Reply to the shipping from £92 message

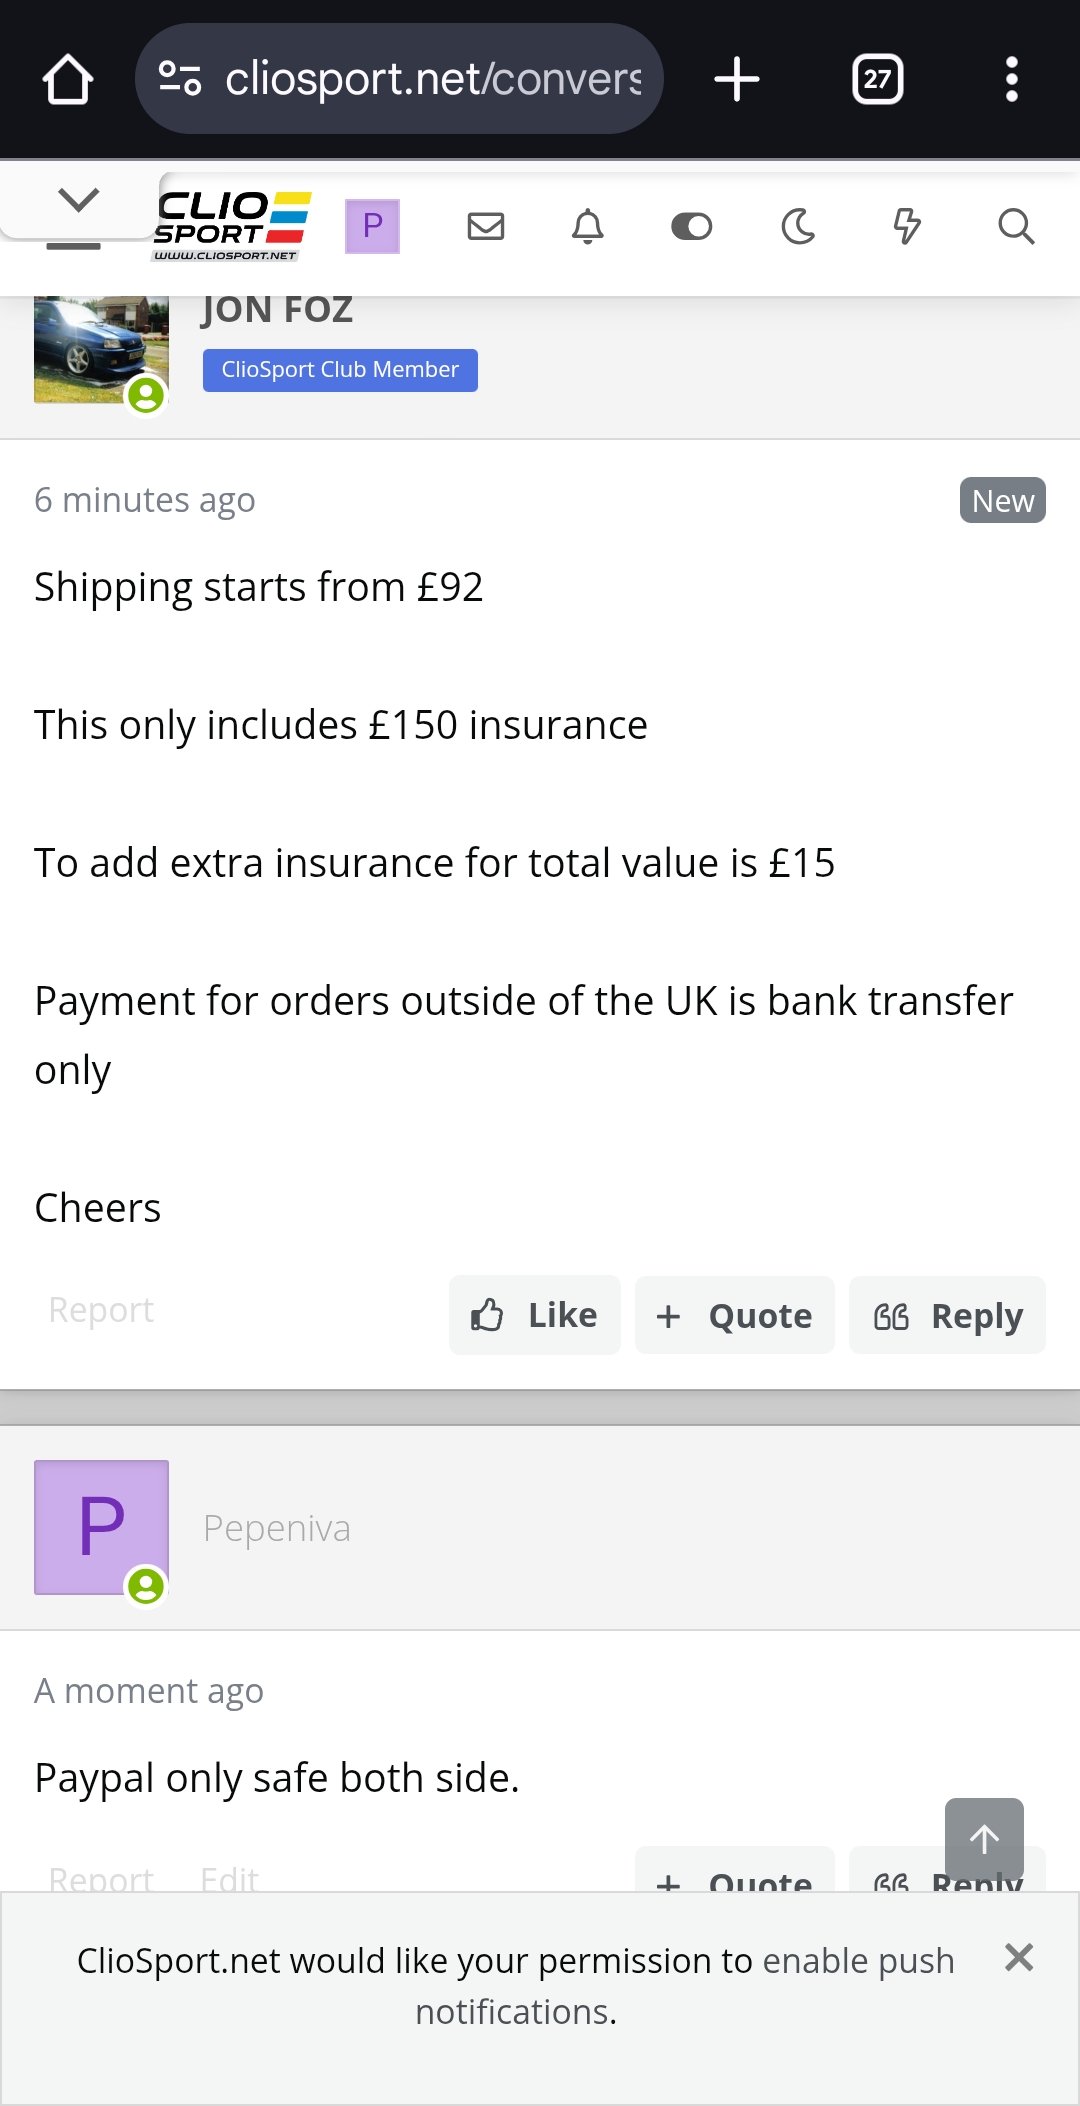[947, 1315]
